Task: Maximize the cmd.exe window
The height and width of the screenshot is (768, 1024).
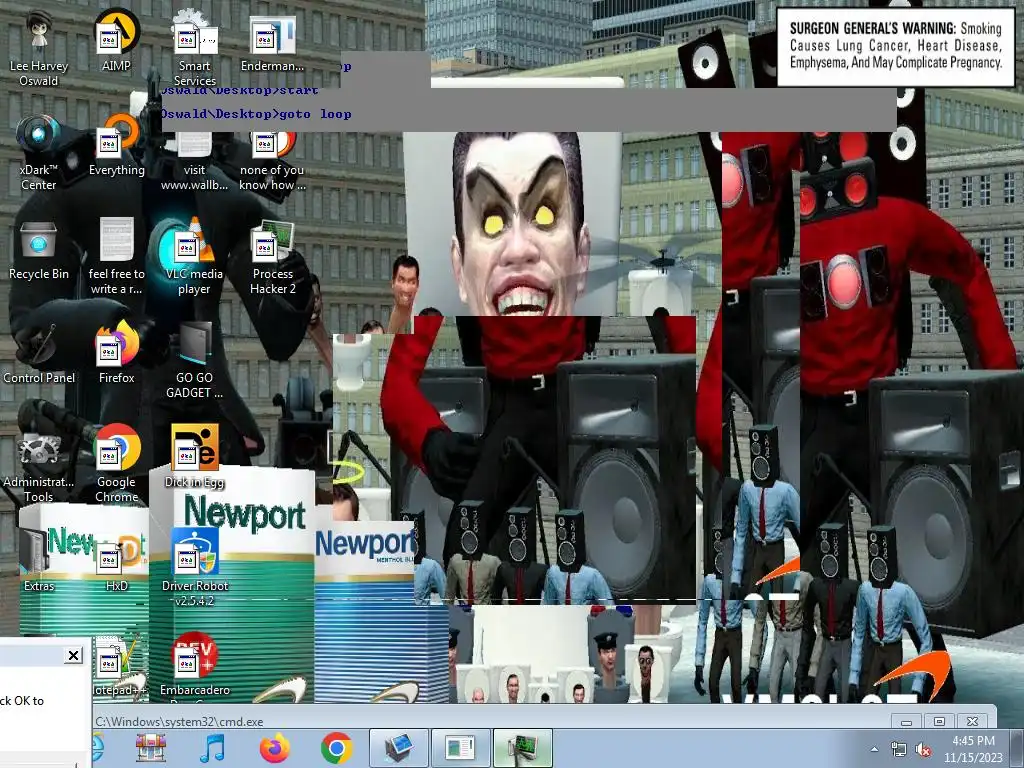Action: point(939,722)
